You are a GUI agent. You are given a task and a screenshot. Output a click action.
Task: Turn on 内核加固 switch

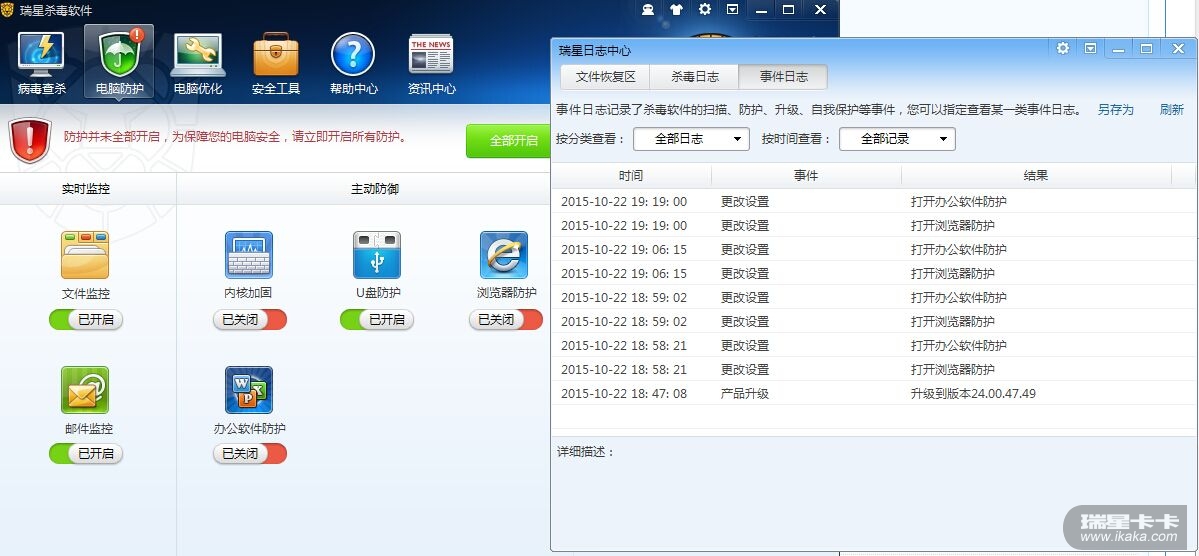tap(250, 320)
